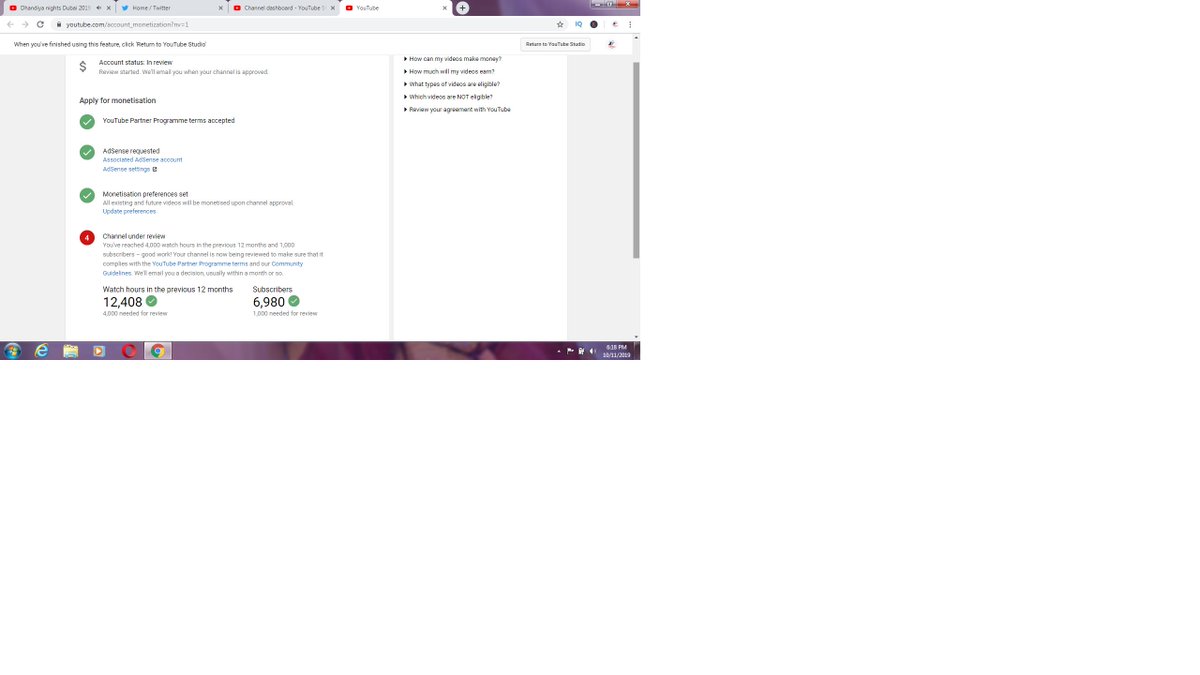Open the IQ browser extension
Viewport: 1200px width, 675px height.
pyautogui.click(x=579, y=24)
